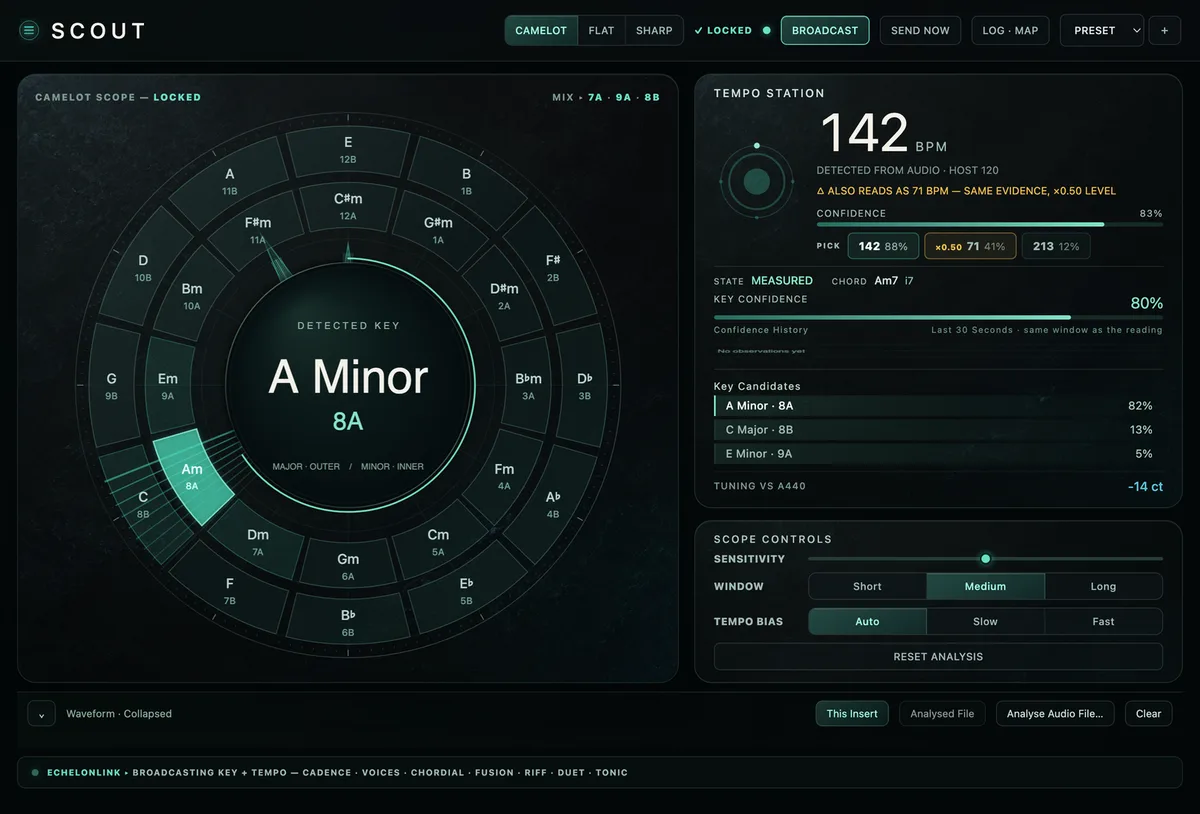The image size is (1200, 814).
Task: Switch notation to Sharp
Action: (654, 30)
